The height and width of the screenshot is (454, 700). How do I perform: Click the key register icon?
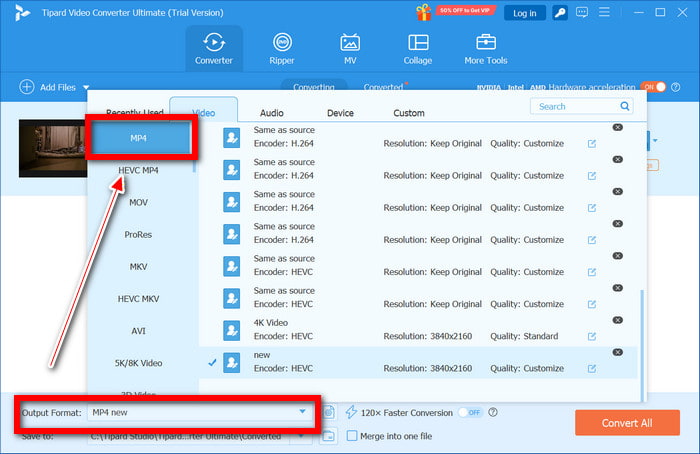[x=561, y=13]
